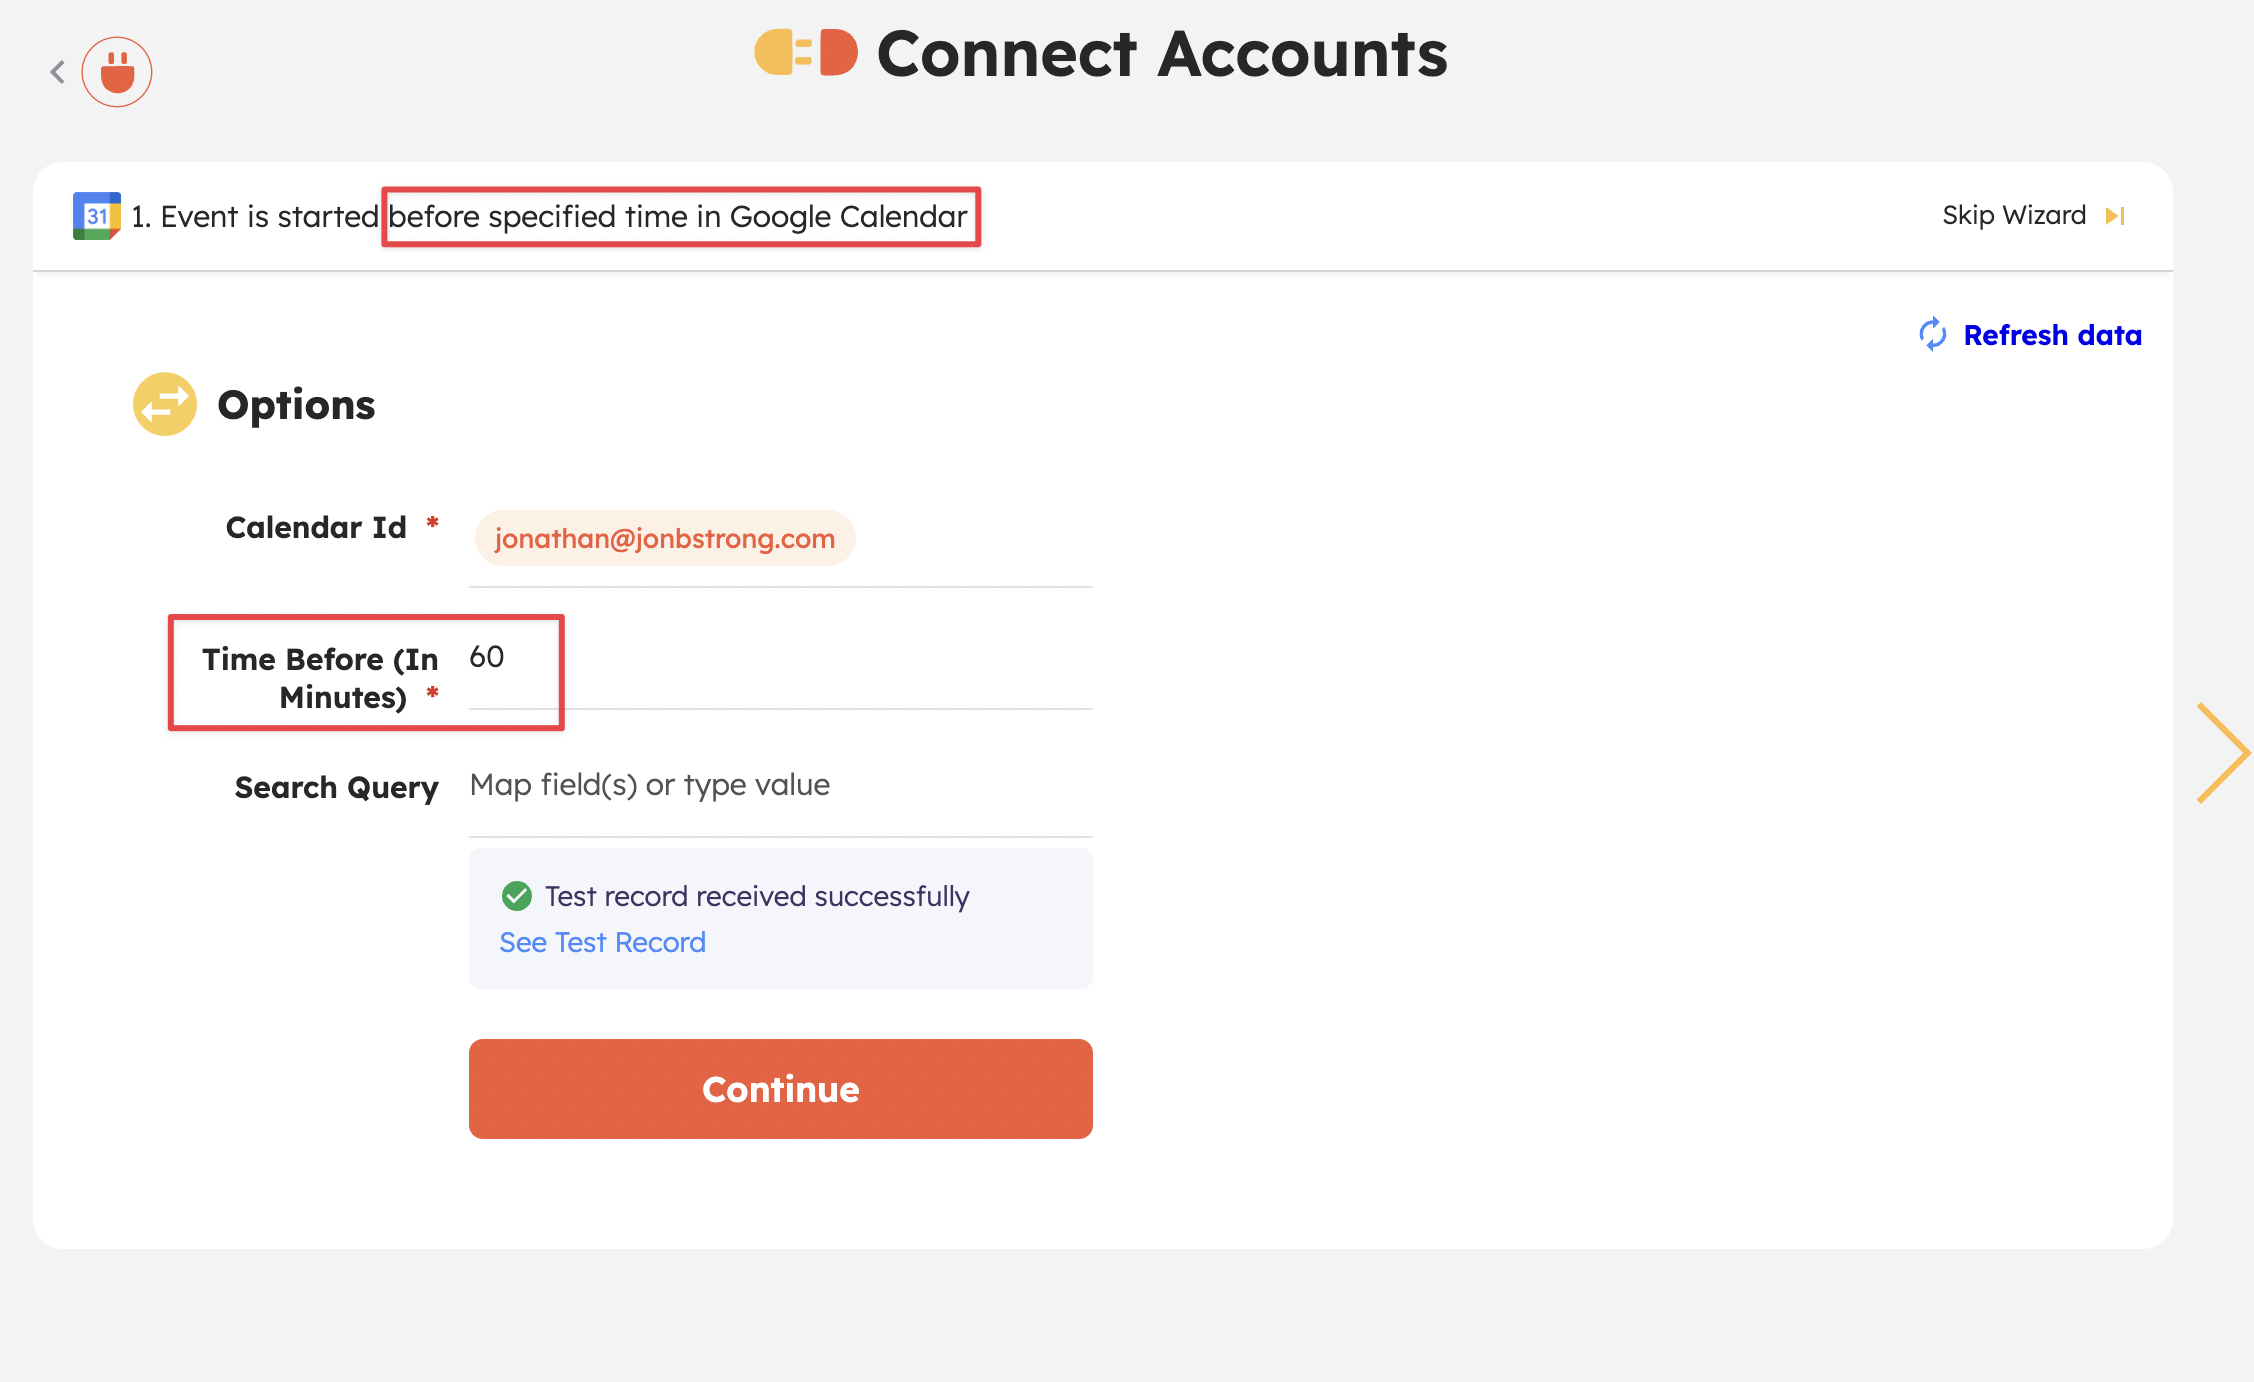Click the yellow Options swap-arrows icon
Viewport: 2254px width, 1382px height.
click(165, 404)
